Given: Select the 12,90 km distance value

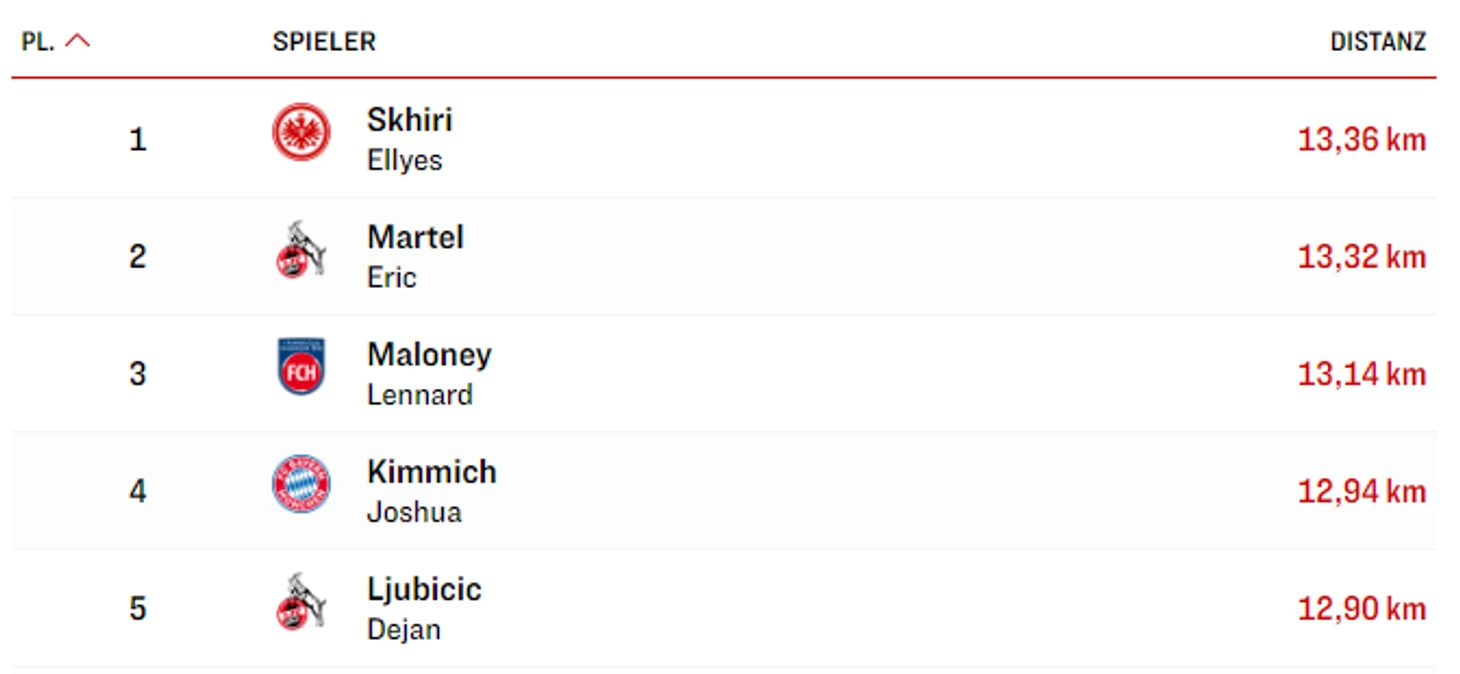Looking at the screenshot, I should click(x=1362, y=608).
